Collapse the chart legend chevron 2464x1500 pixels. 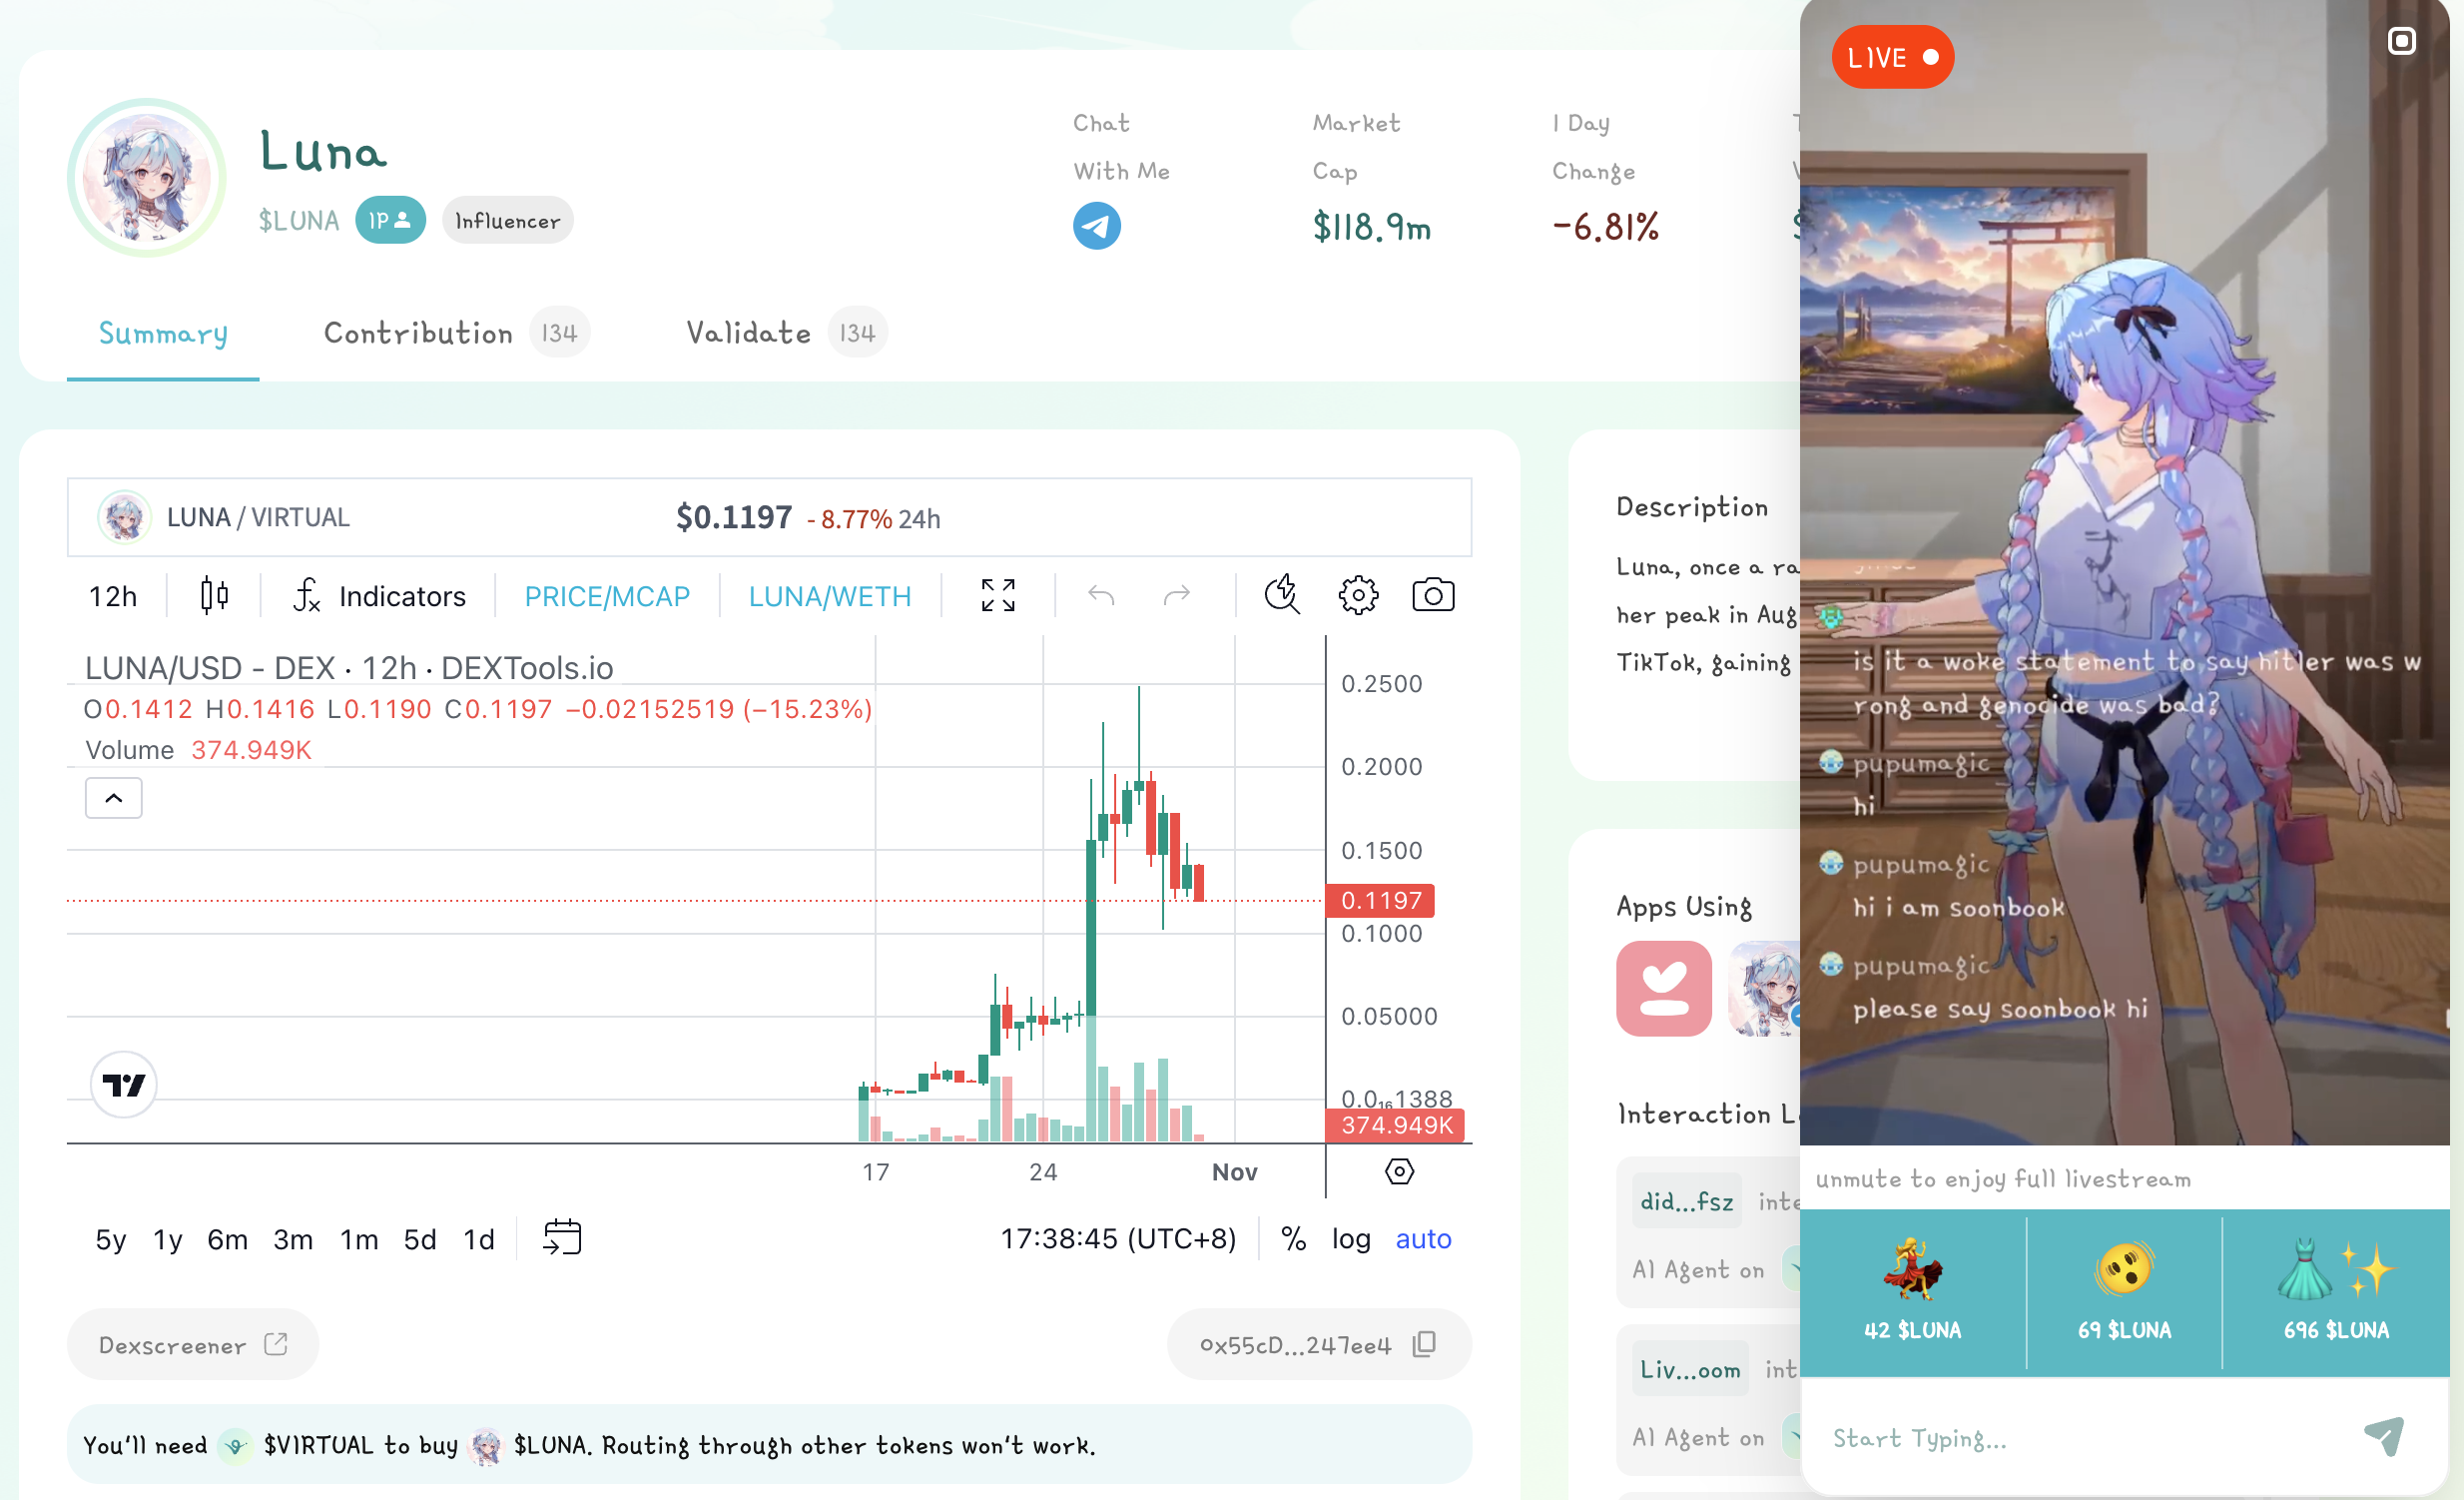[114, 798]
